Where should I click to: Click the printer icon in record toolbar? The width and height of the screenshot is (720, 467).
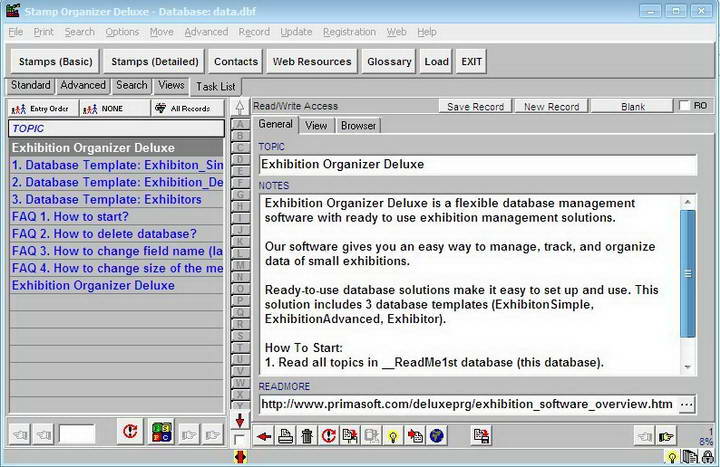[x=285, y=436]
